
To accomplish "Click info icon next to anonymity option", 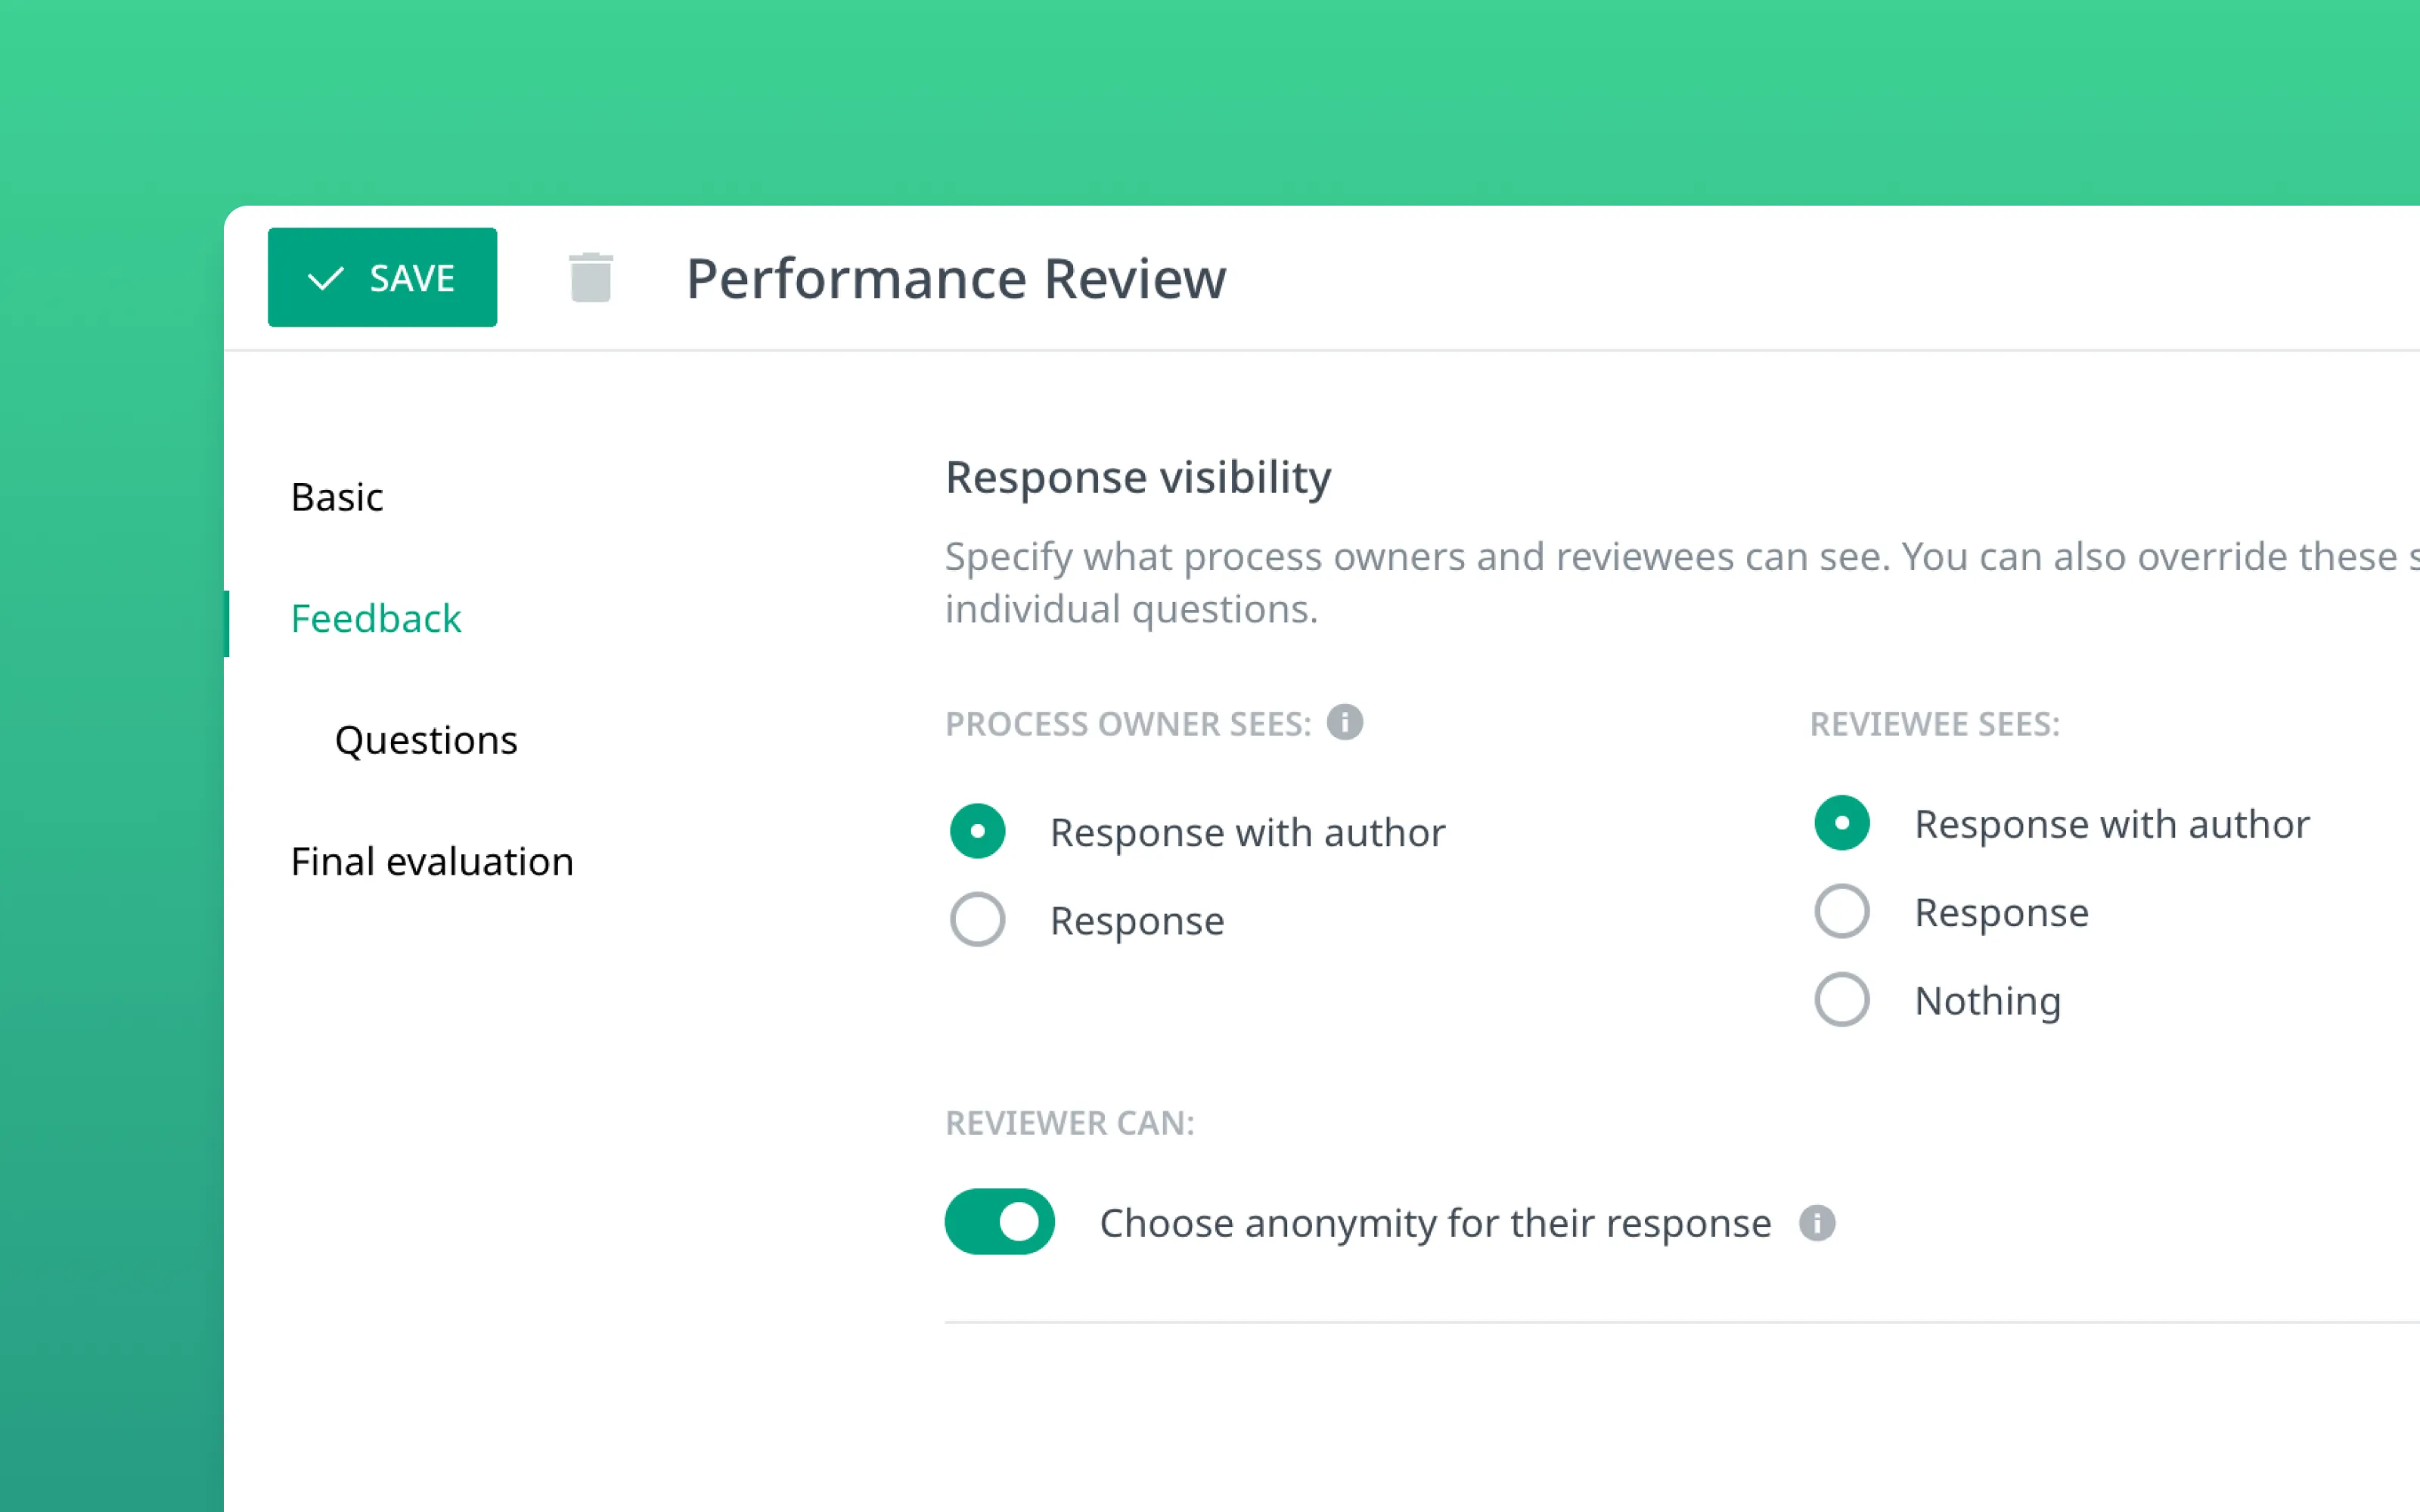I will [1816, 1223].
